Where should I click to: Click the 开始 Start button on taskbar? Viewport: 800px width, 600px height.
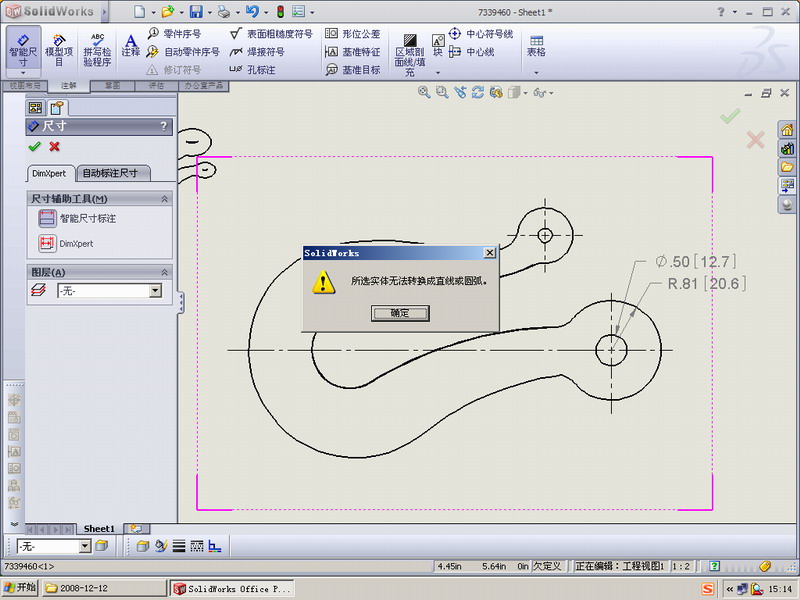click(x=20, y=588)
